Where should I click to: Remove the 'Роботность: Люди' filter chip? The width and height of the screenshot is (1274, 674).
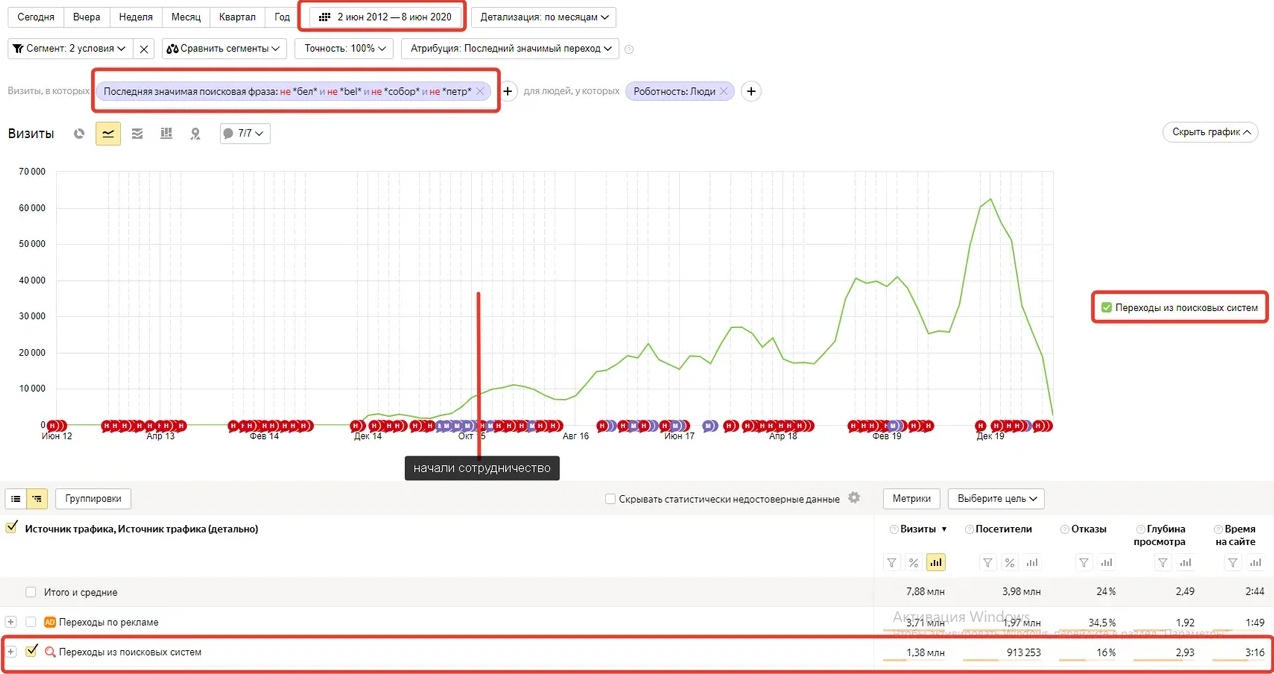coord(724,91)
